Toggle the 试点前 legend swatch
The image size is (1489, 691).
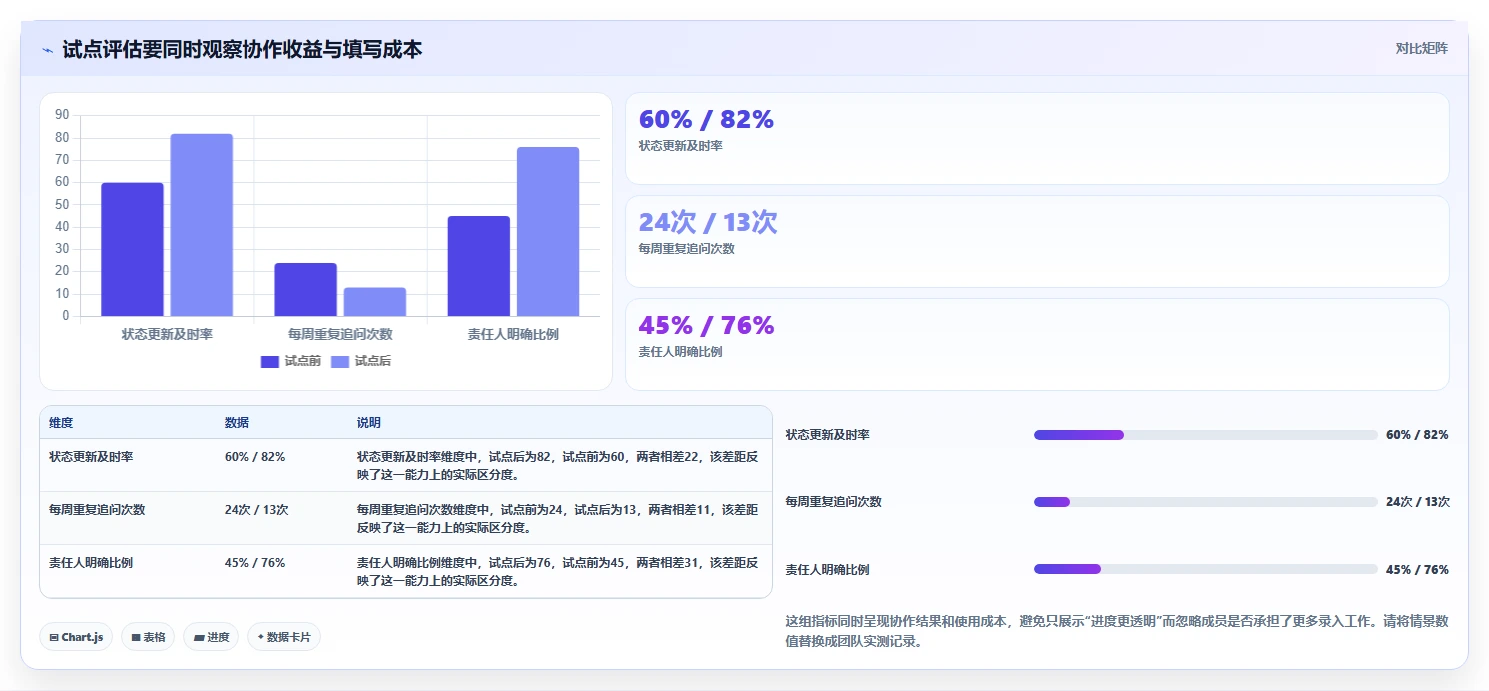click(x=270, y=362)
